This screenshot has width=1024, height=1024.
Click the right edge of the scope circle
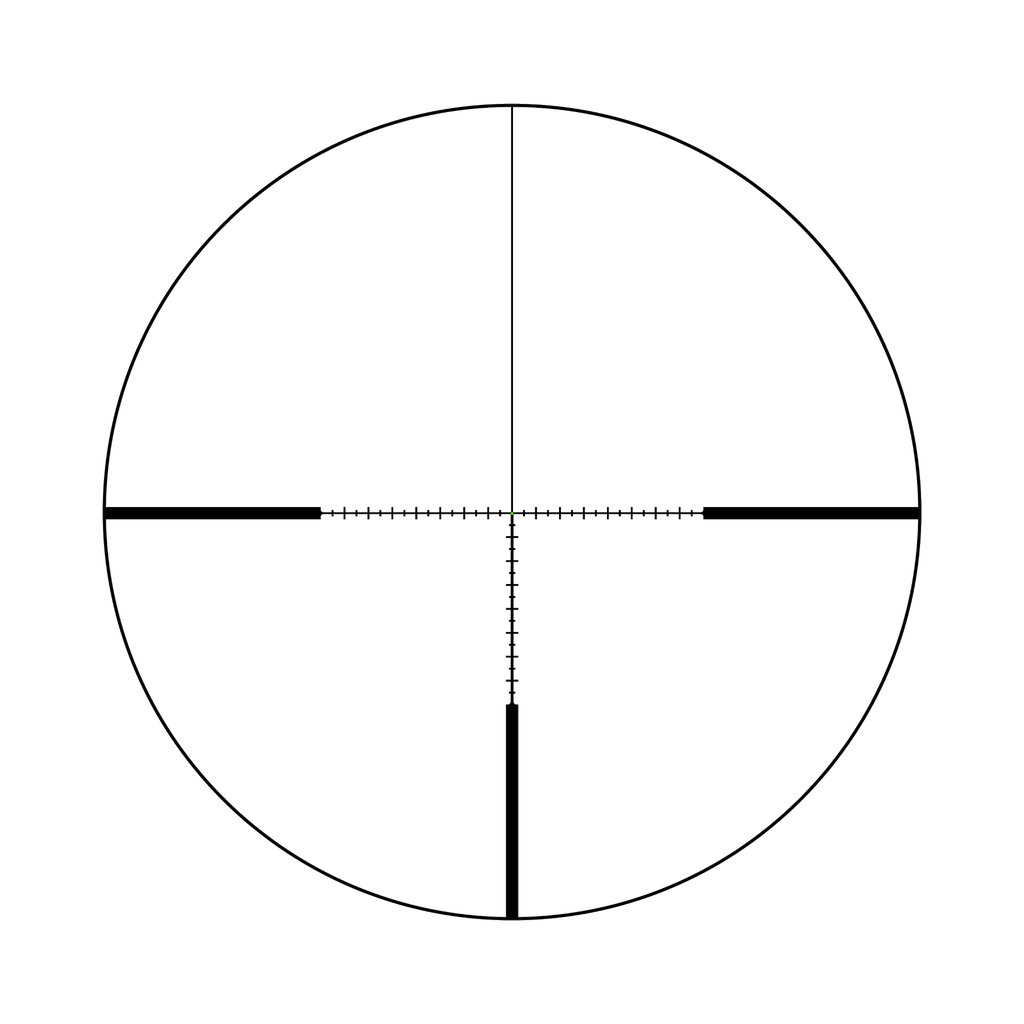point(921,512)
